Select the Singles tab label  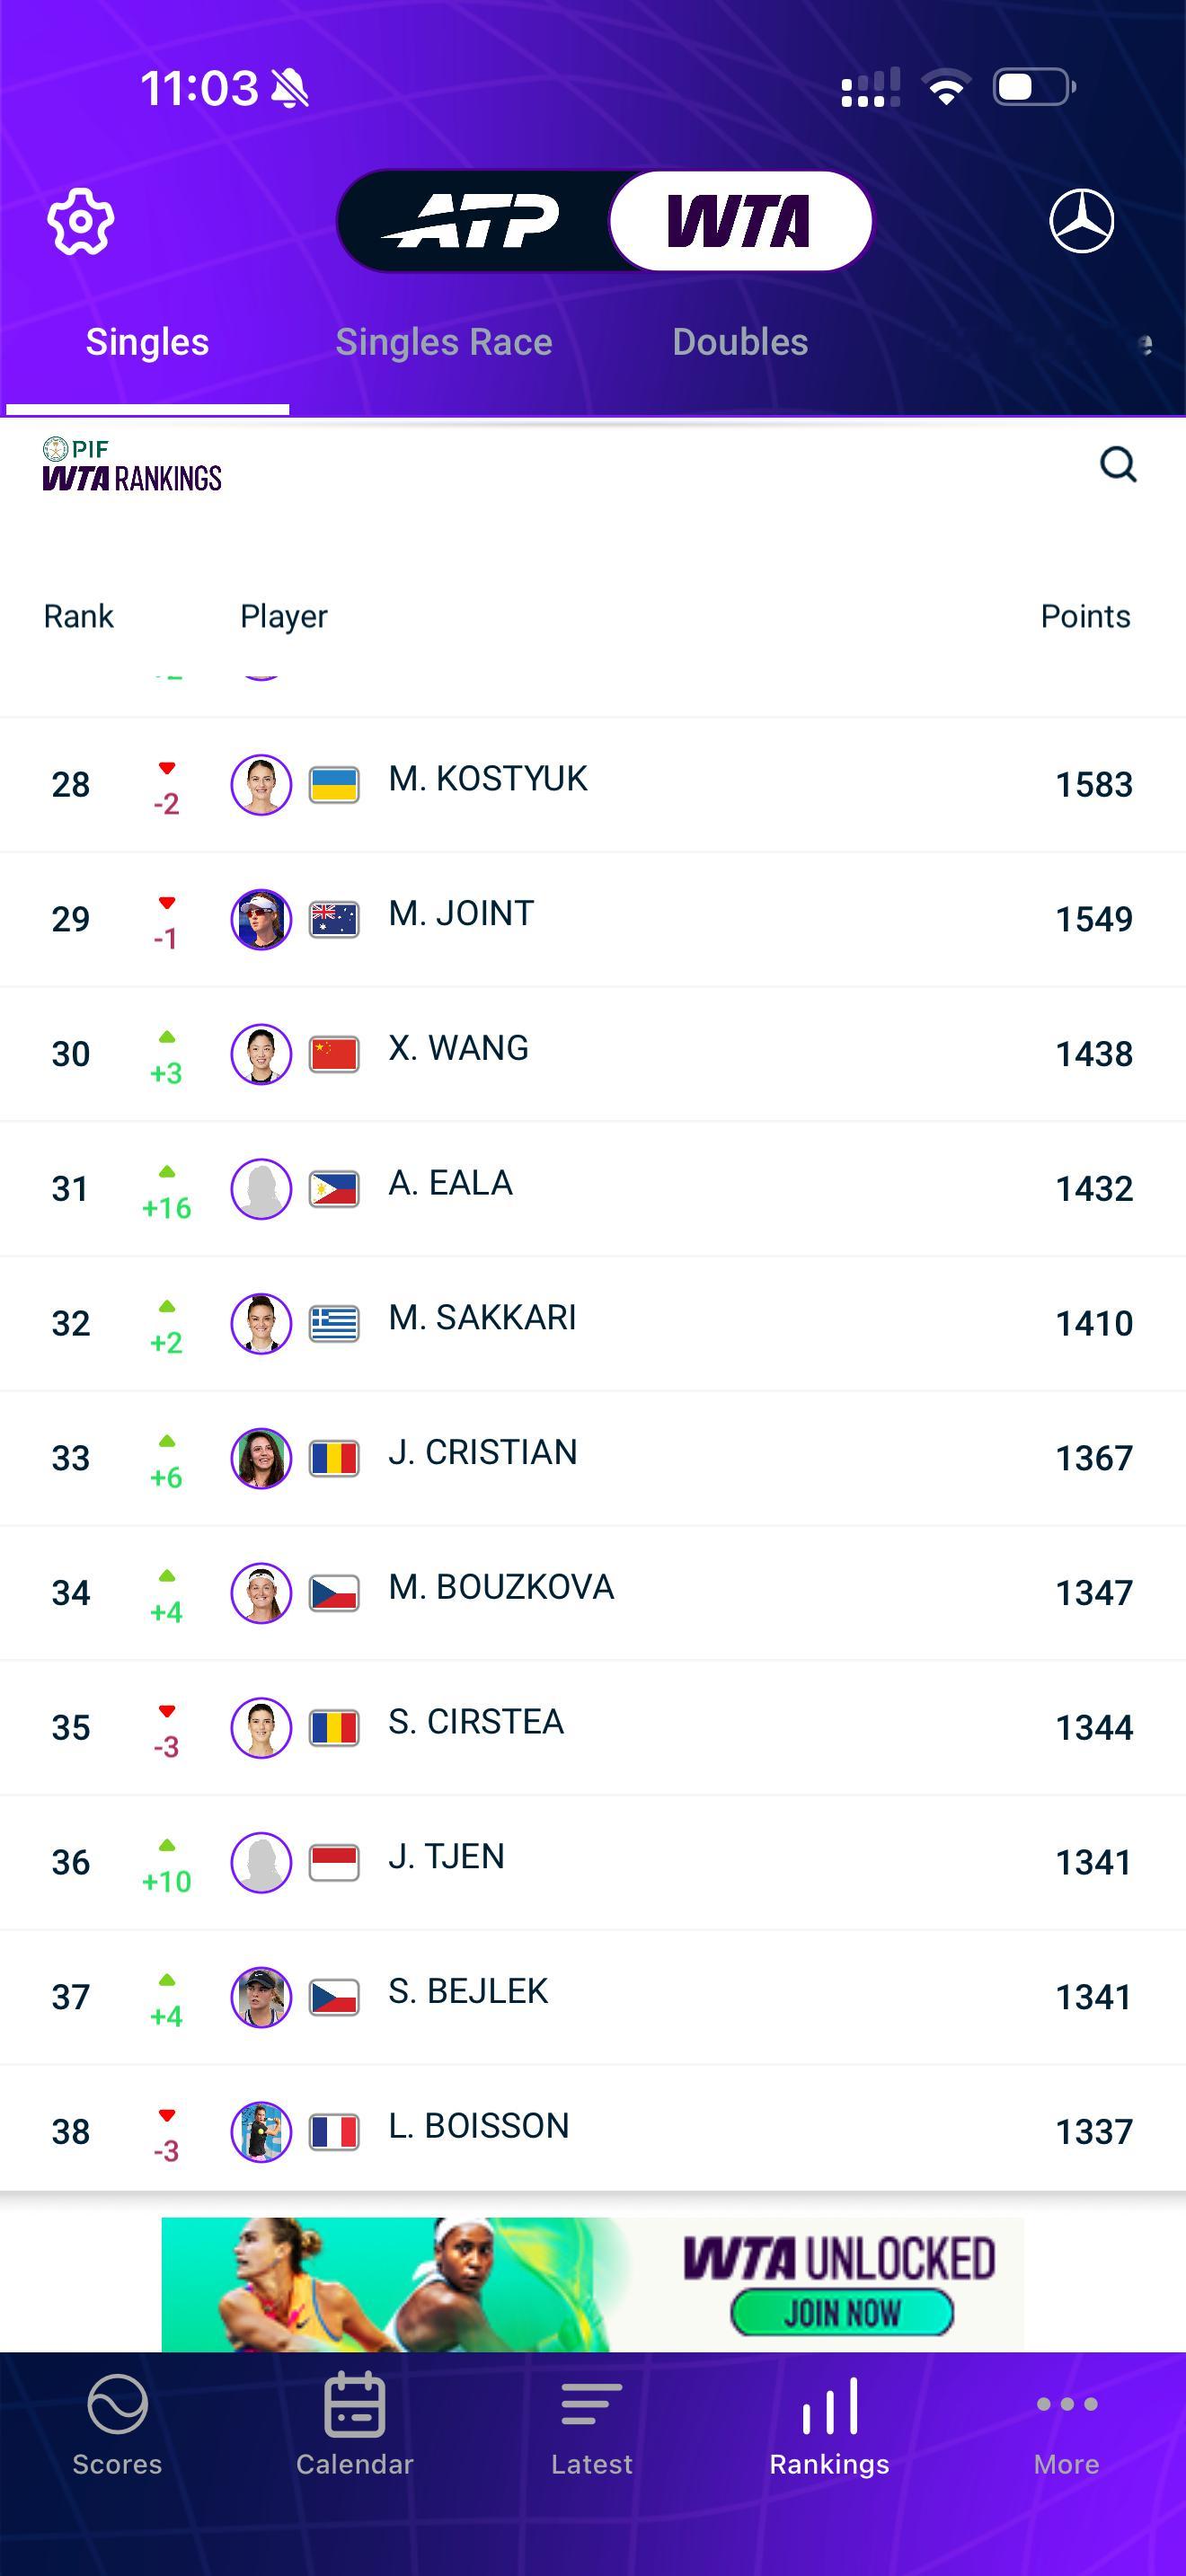pos(146,342)
